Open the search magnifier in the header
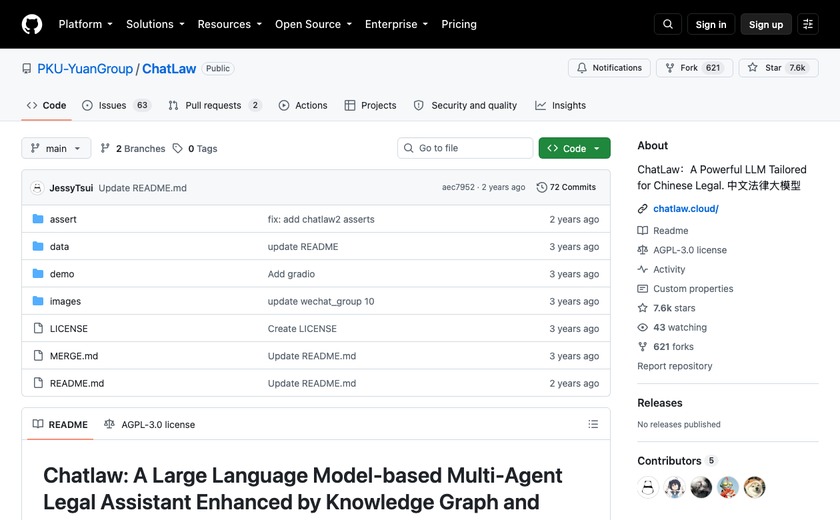840x520 pixels. (668, 24)
